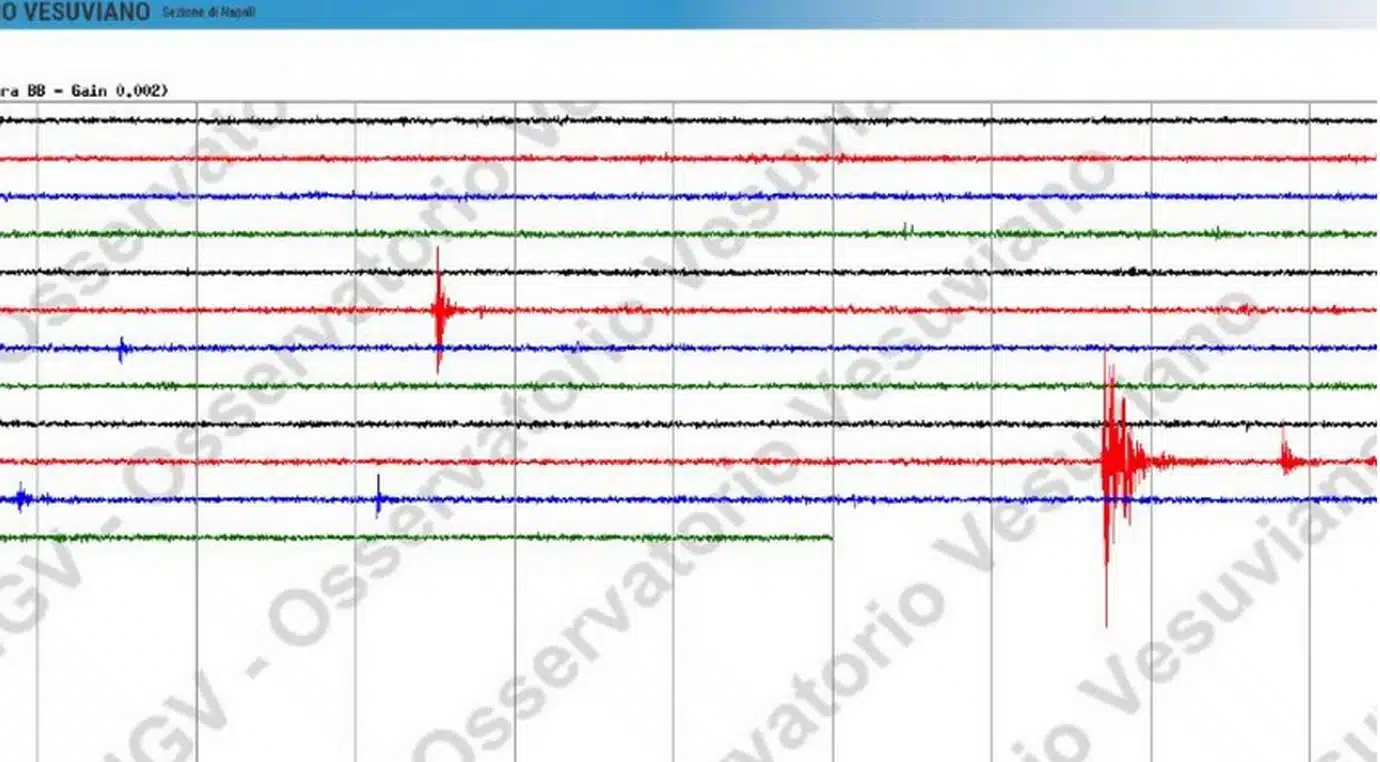Click the small green spike on the fourth trace
The width and height of the screenshot is (1380, 762).
(x=906, y=232)
